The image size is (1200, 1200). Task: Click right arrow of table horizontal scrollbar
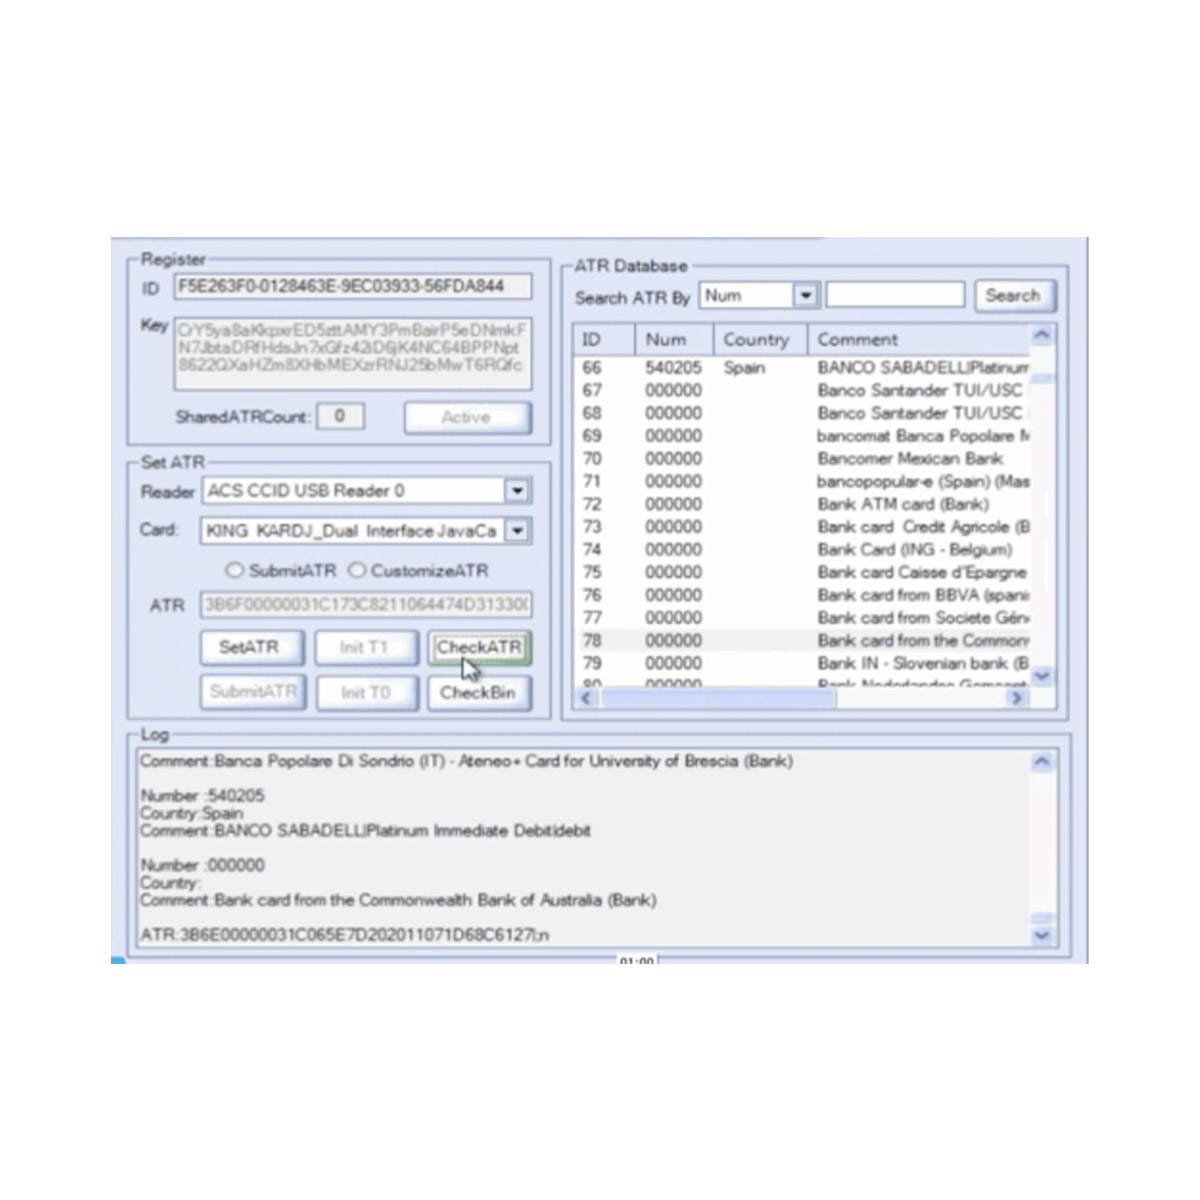1017,698
